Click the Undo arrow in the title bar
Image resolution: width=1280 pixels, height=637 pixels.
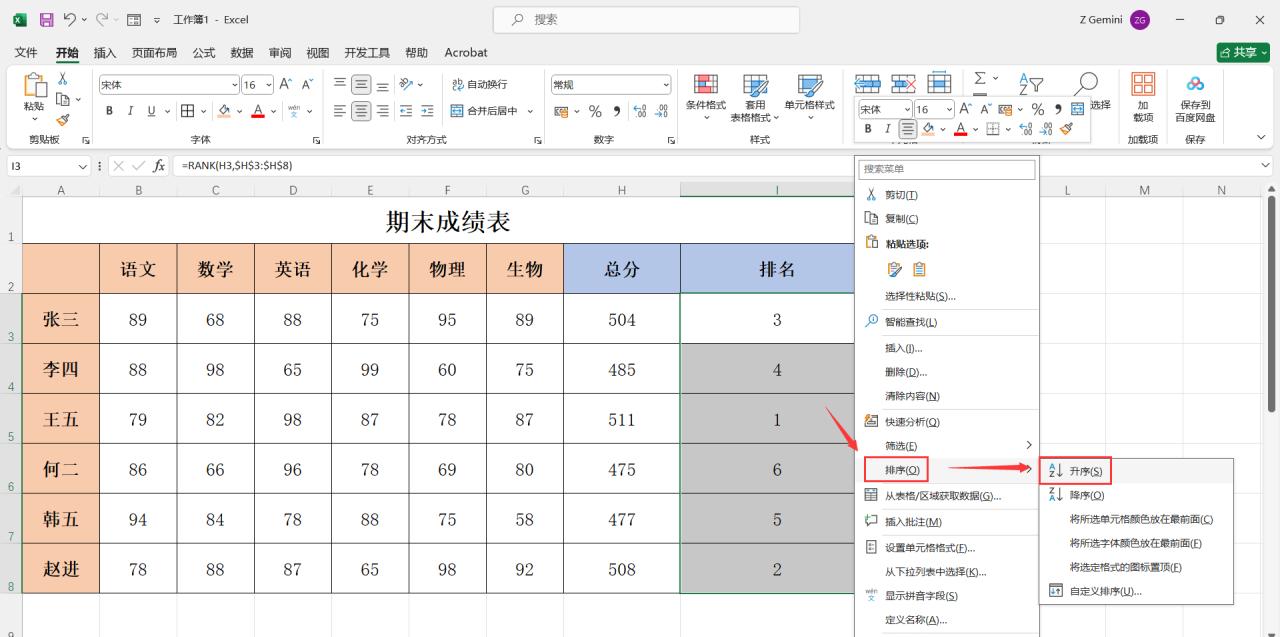tap(69, 19)
